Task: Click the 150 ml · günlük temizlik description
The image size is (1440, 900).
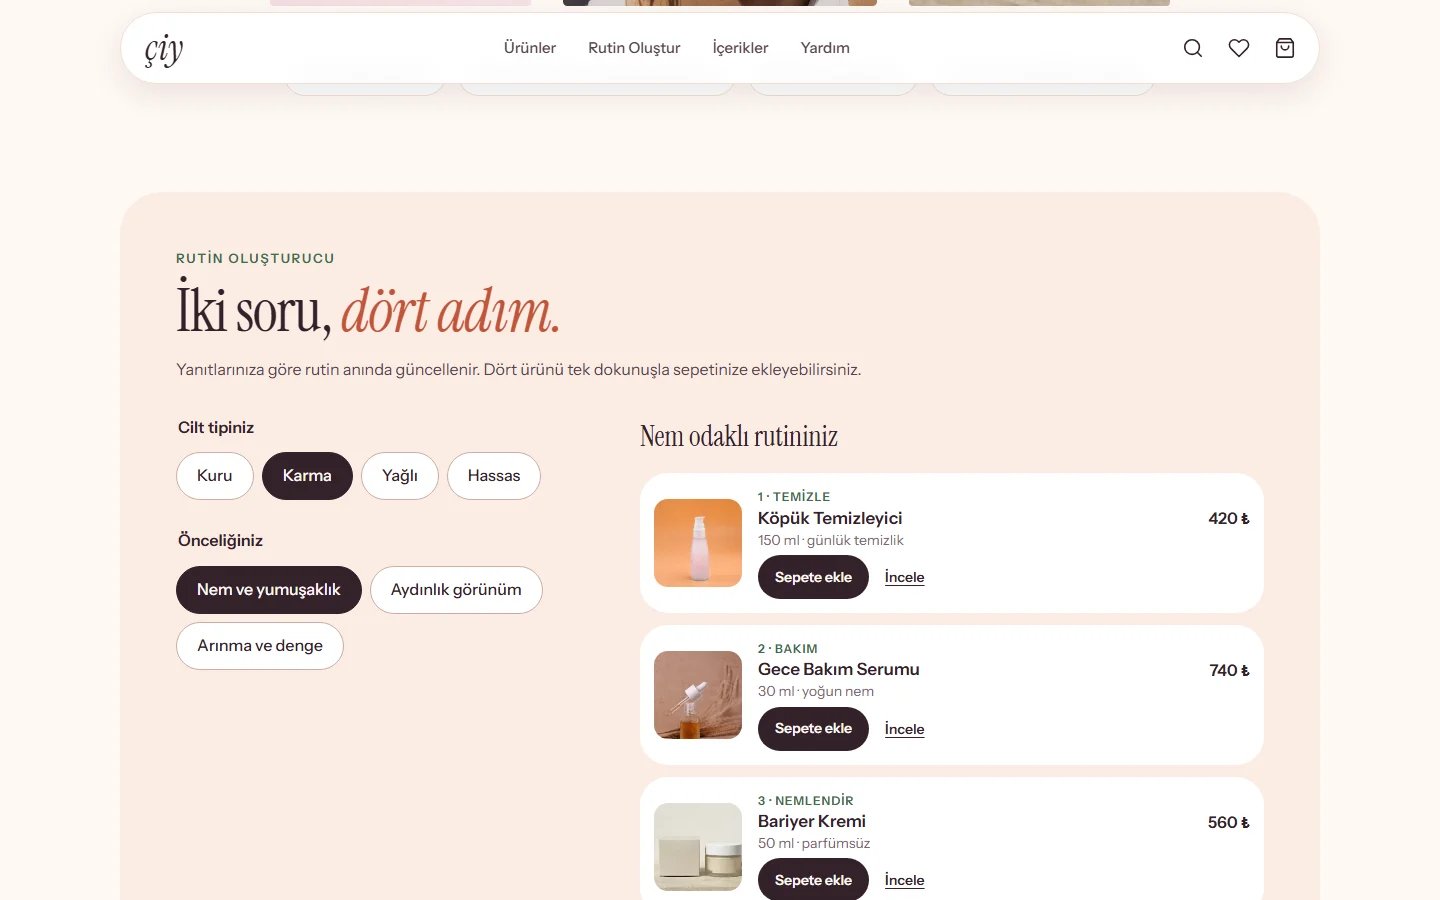Action: pyautogui.click(x=830, y=540)
